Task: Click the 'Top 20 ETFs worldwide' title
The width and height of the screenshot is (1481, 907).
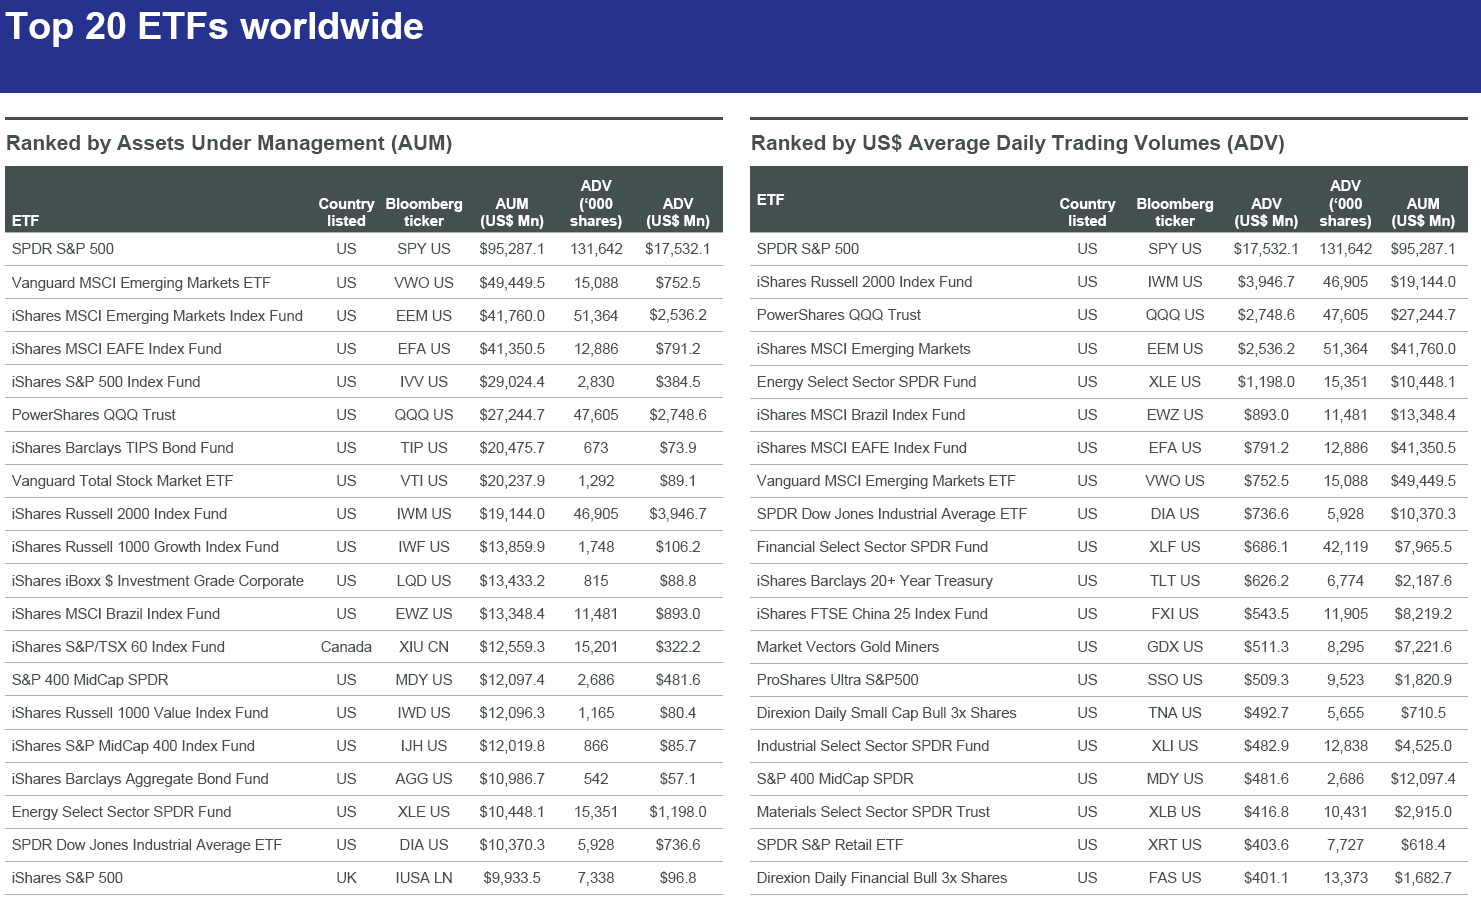Action: 214,26
